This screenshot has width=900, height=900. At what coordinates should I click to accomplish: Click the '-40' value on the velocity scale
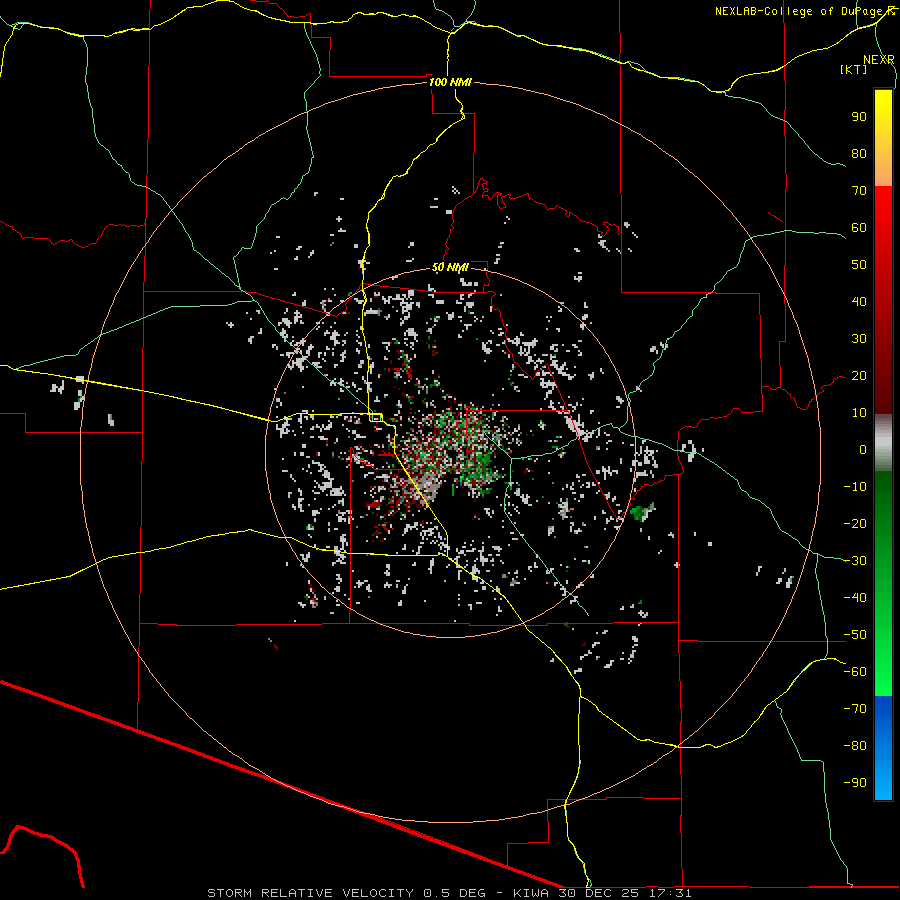coord(855,598)
